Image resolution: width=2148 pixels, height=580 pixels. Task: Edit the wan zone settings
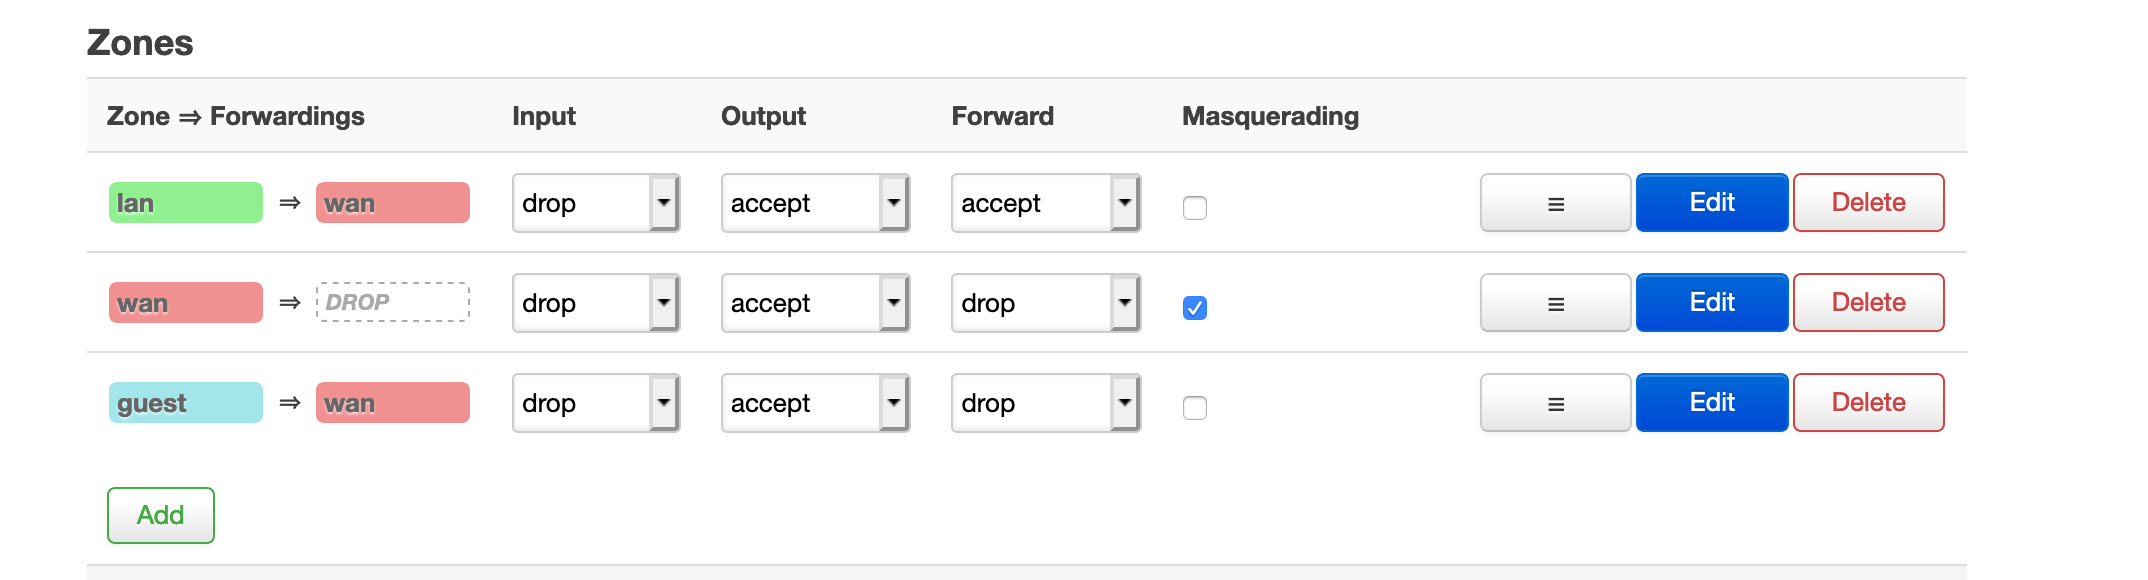[x=1711, y=302]
